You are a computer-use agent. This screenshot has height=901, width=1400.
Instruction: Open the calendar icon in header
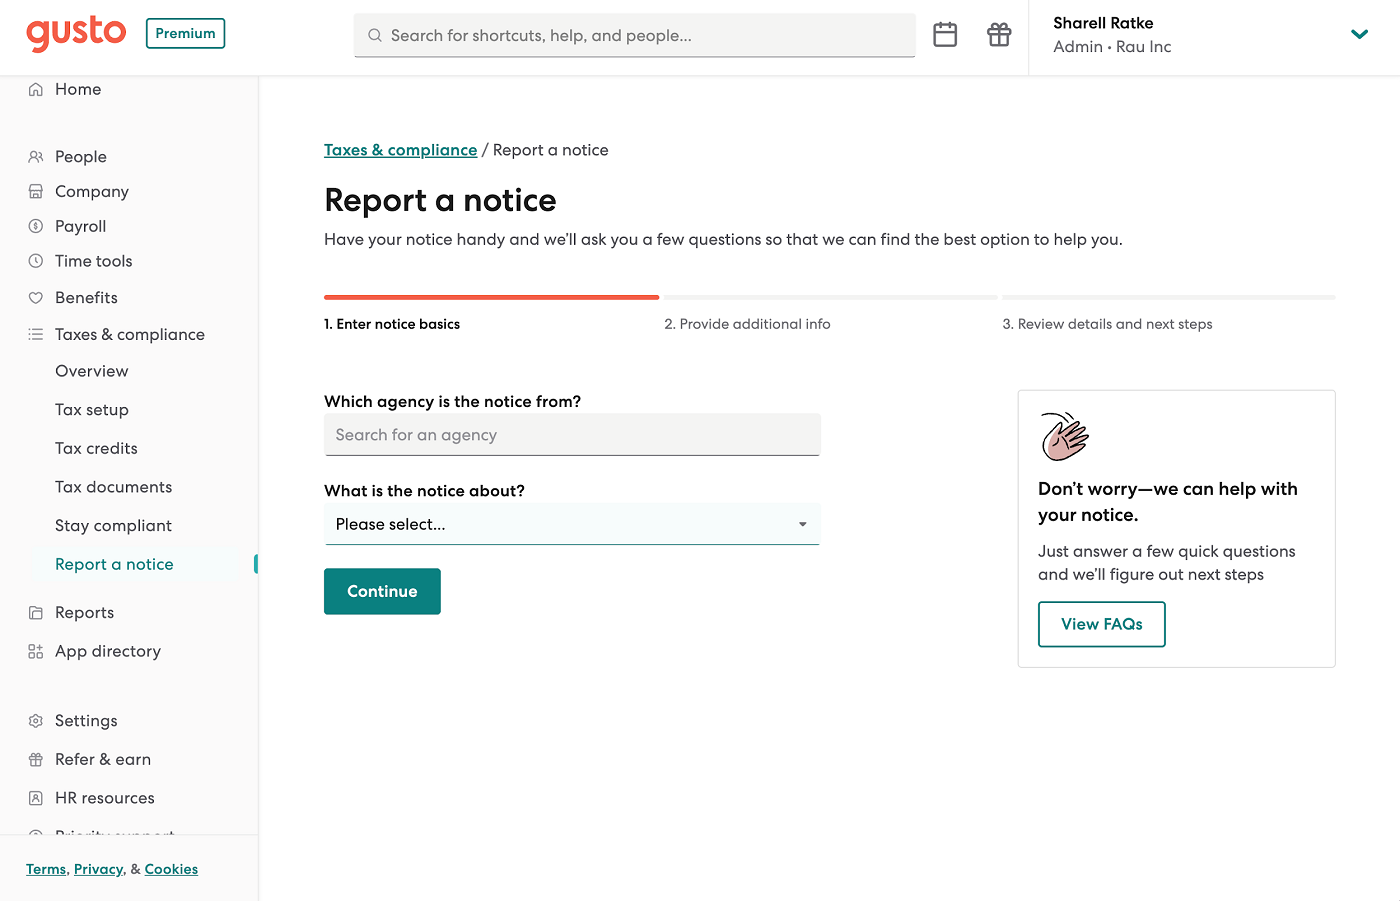(945, 35)
